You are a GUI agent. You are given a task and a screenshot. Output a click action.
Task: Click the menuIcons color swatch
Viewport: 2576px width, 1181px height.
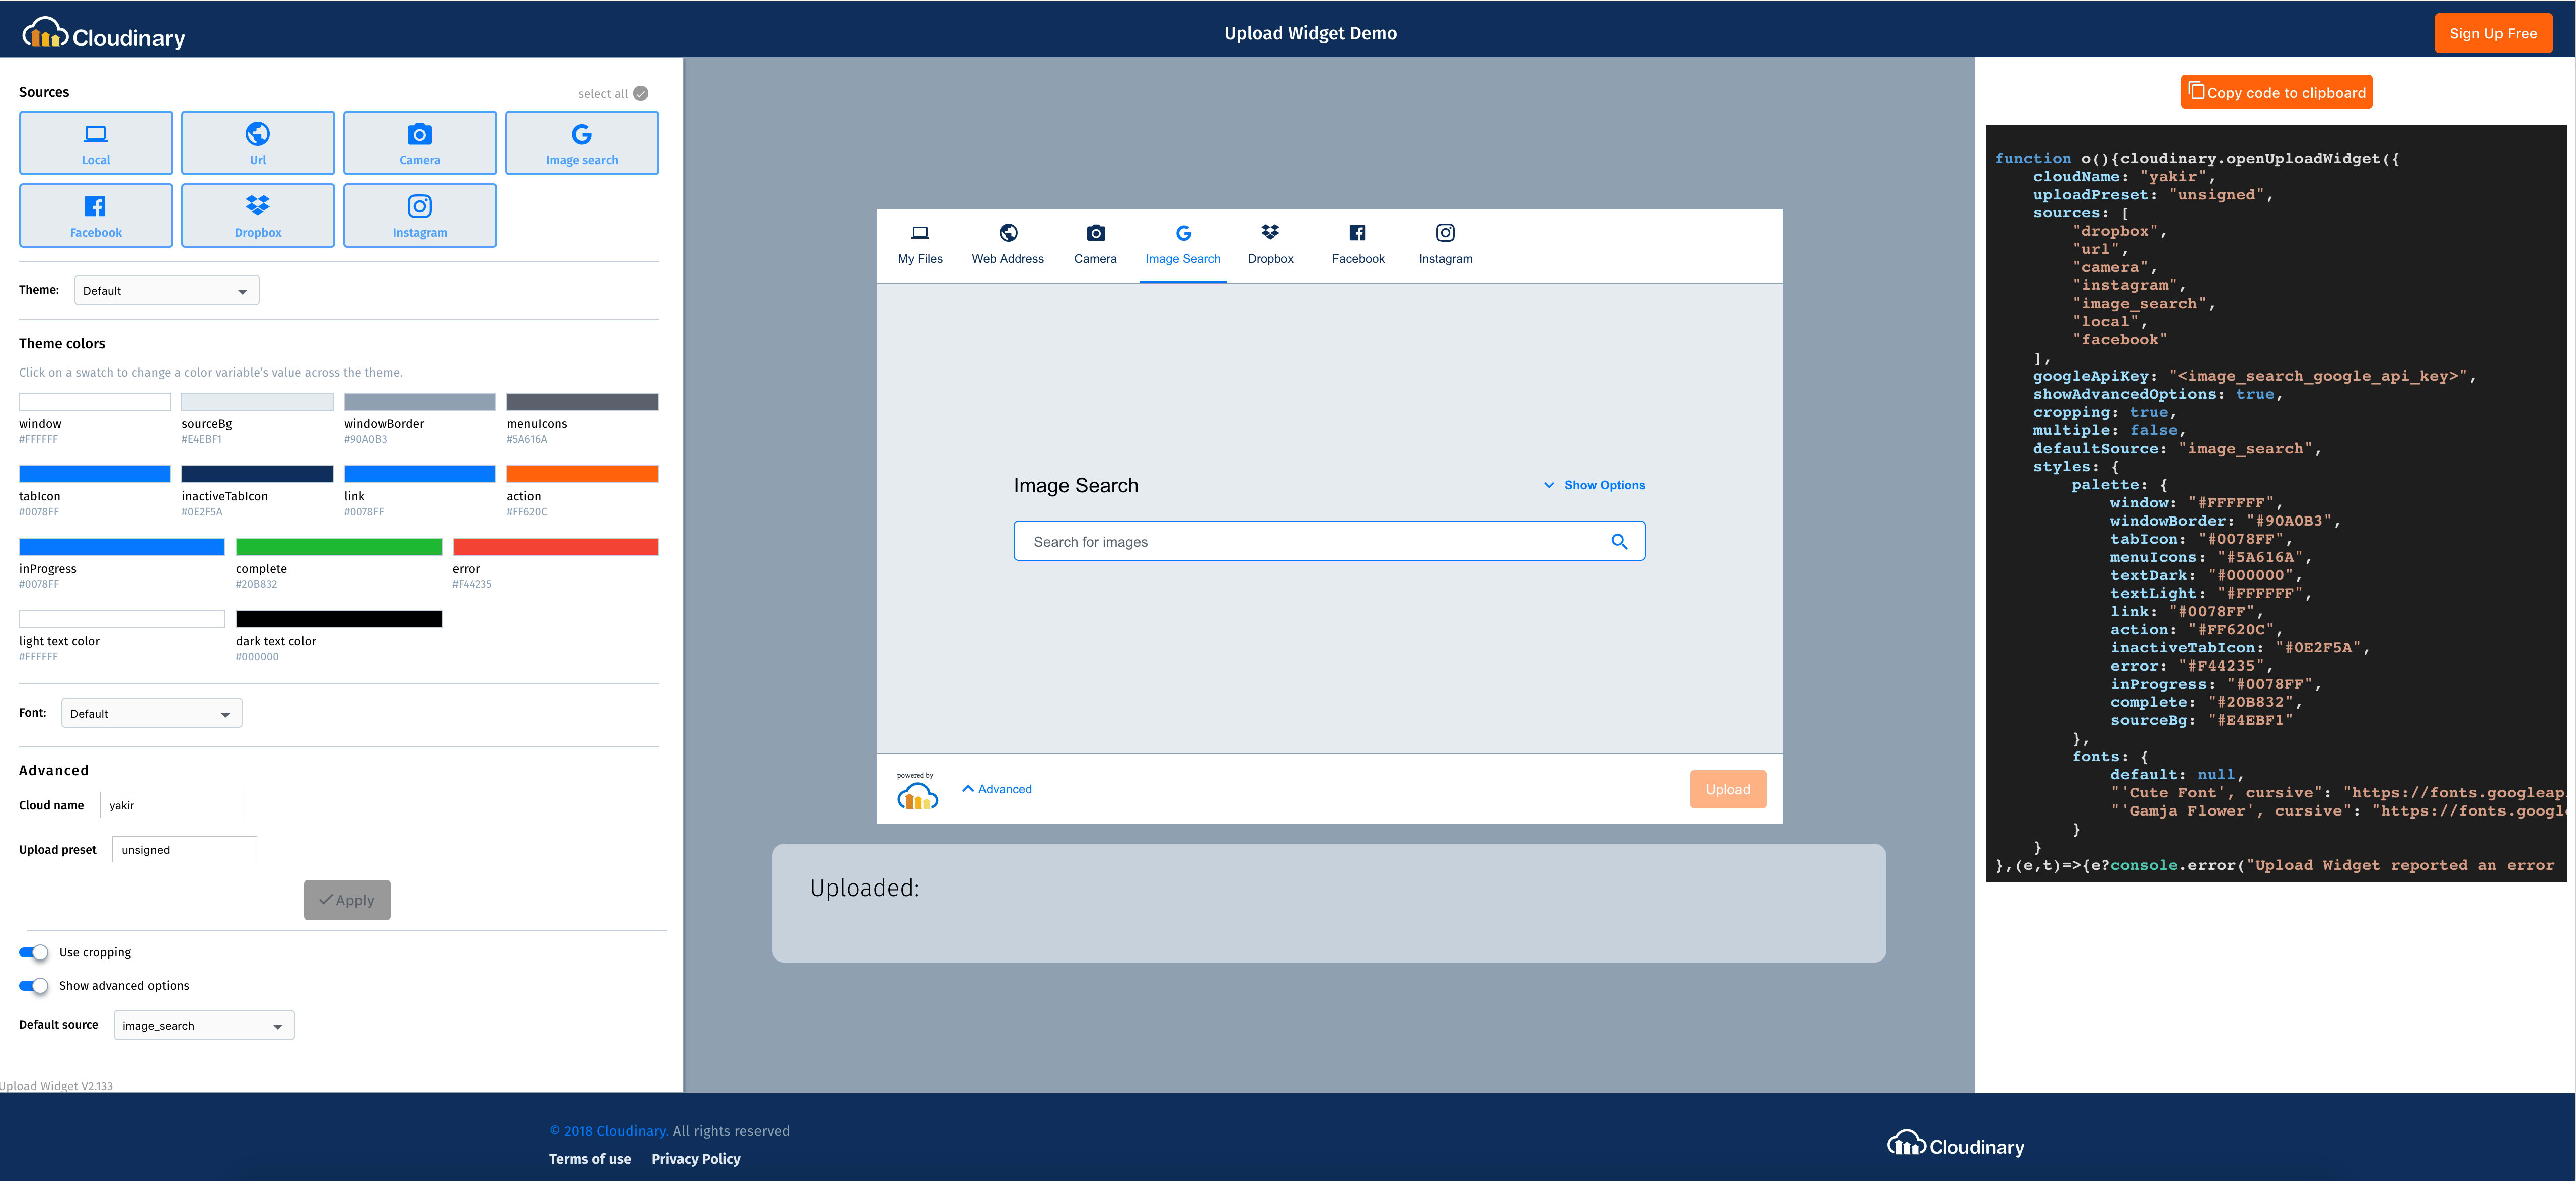[582, 402]
